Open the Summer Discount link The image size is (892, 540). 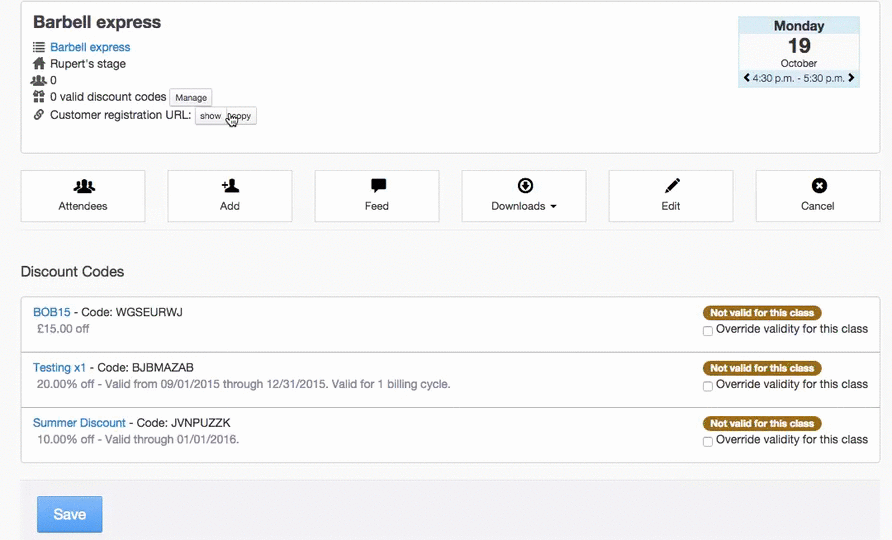pyautogui.click(x=79, y=423)
